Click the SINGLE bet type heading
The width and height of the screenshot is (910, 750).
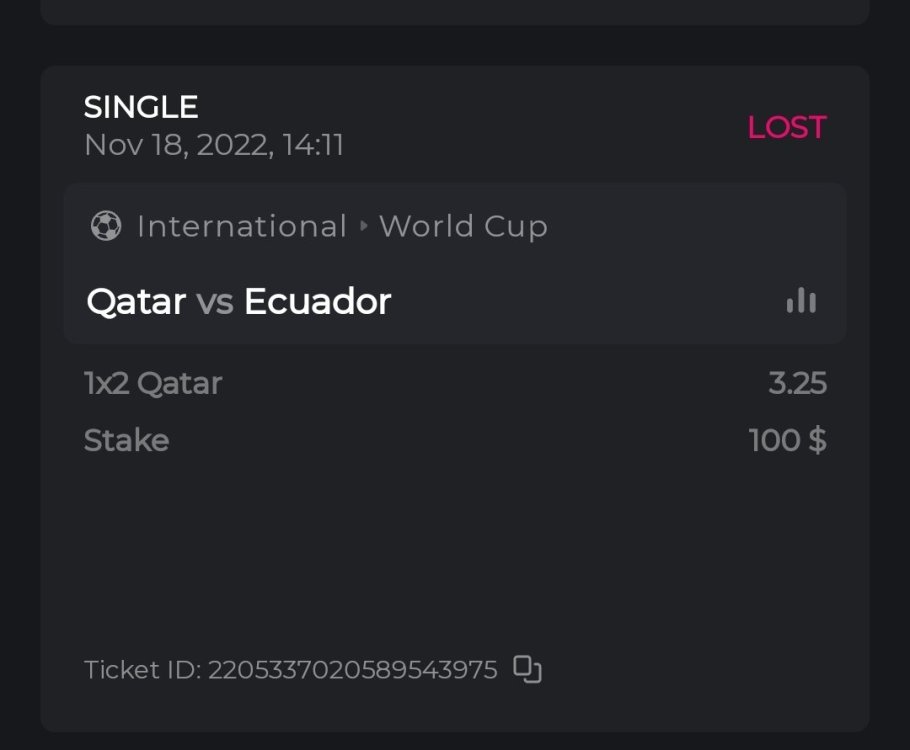(x=141, y=107)
